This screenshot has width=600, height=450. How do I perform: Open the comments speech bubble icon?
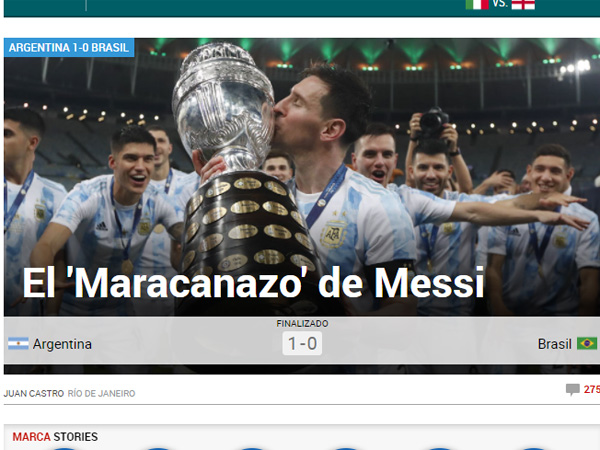click(x=573, y=390)
